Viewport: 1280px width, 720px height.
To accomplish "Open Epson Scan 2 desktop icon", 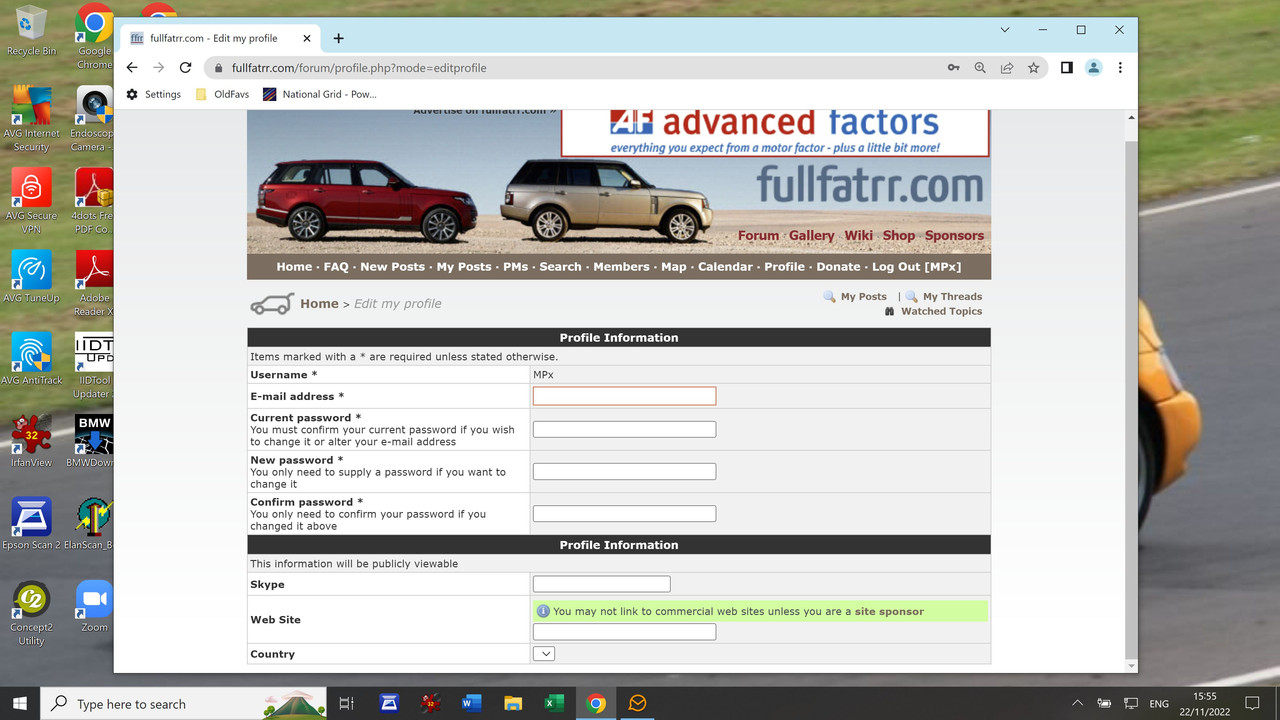I will click(x=31, y=523).
